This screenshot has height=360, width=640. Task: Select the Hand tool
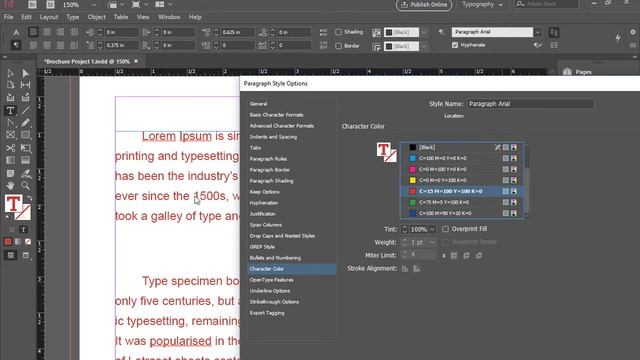point(10,186)
